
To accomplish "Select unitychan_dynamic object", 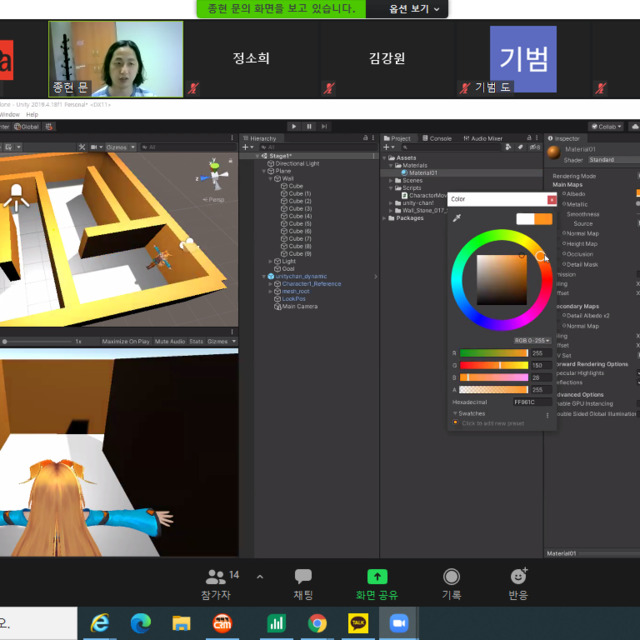I will click(x=301, y=276).
